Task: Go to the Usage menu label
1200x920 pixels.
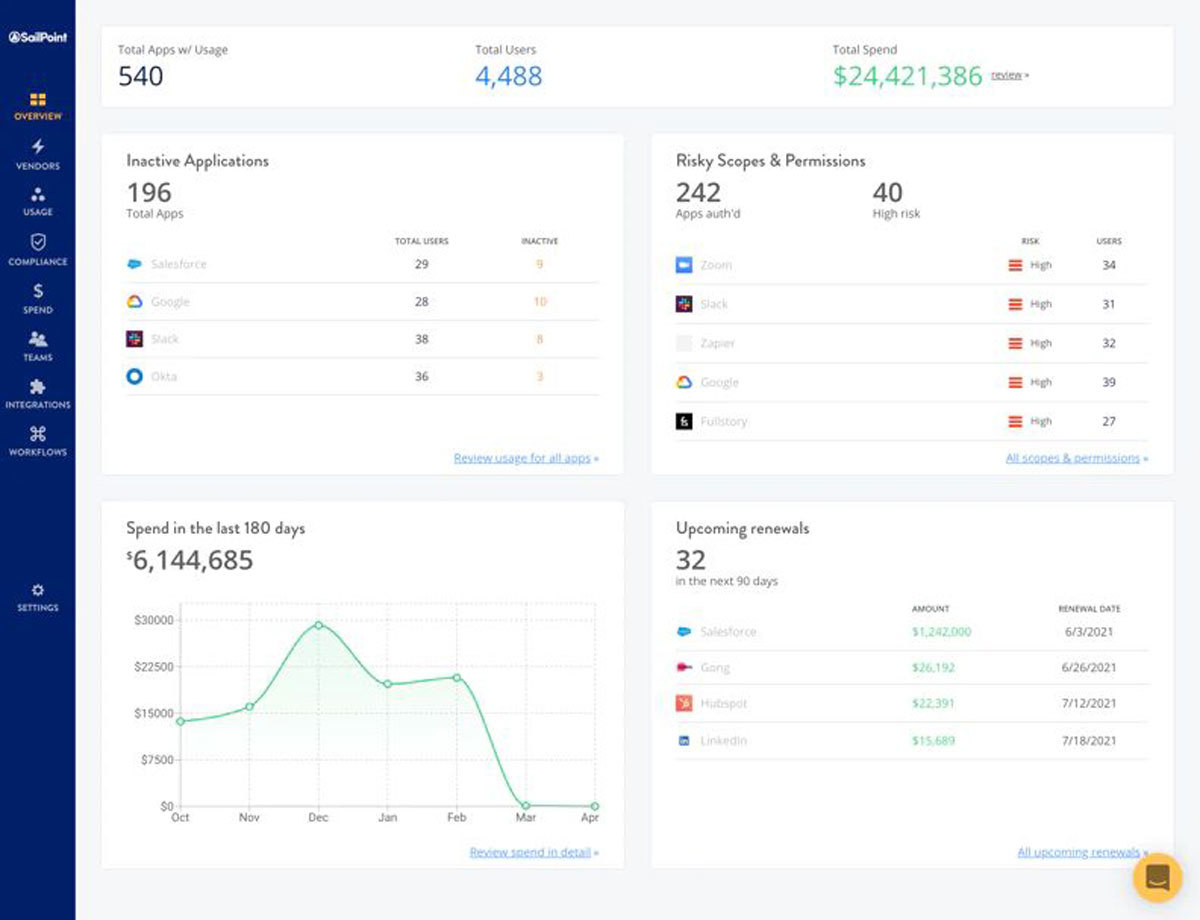Action: pyautogui.click(x=38, y=212)
